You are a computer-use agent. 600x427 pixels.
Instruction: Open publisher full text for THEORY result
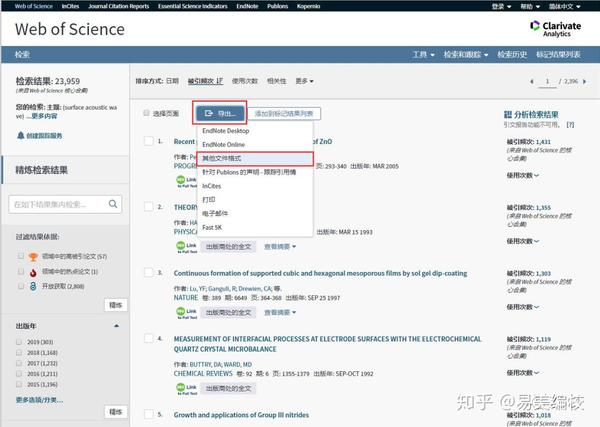(x=228, y=247)
